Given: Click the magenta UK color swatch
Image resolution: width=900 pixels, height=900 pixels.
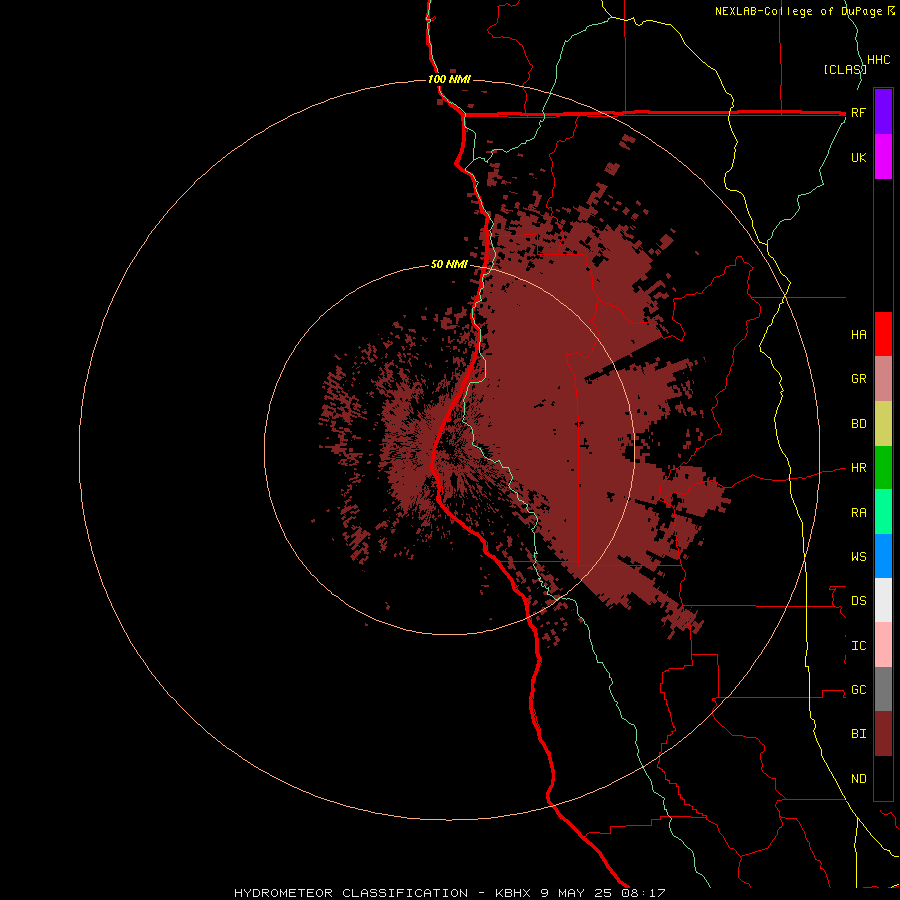Looking at the screenshot, I should (883, 157).
